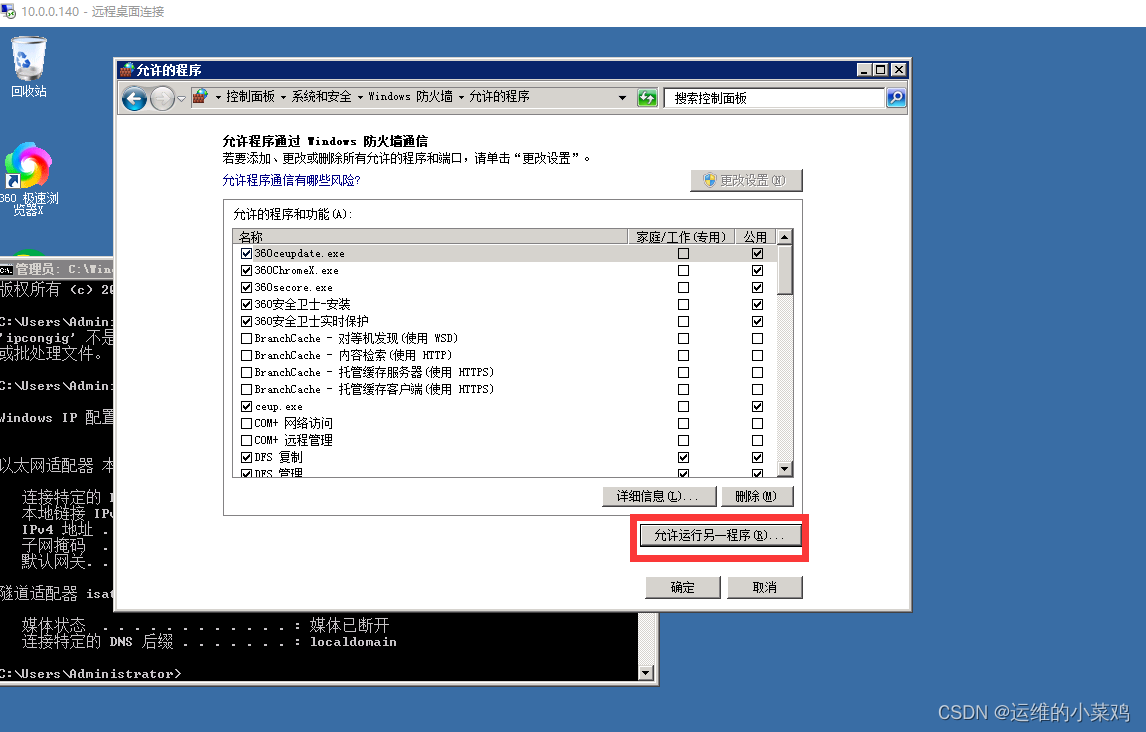The image size is (1146, 732).
Task: Uncheck the 360secore.exe program entry
Action: (x=245, y=287)
